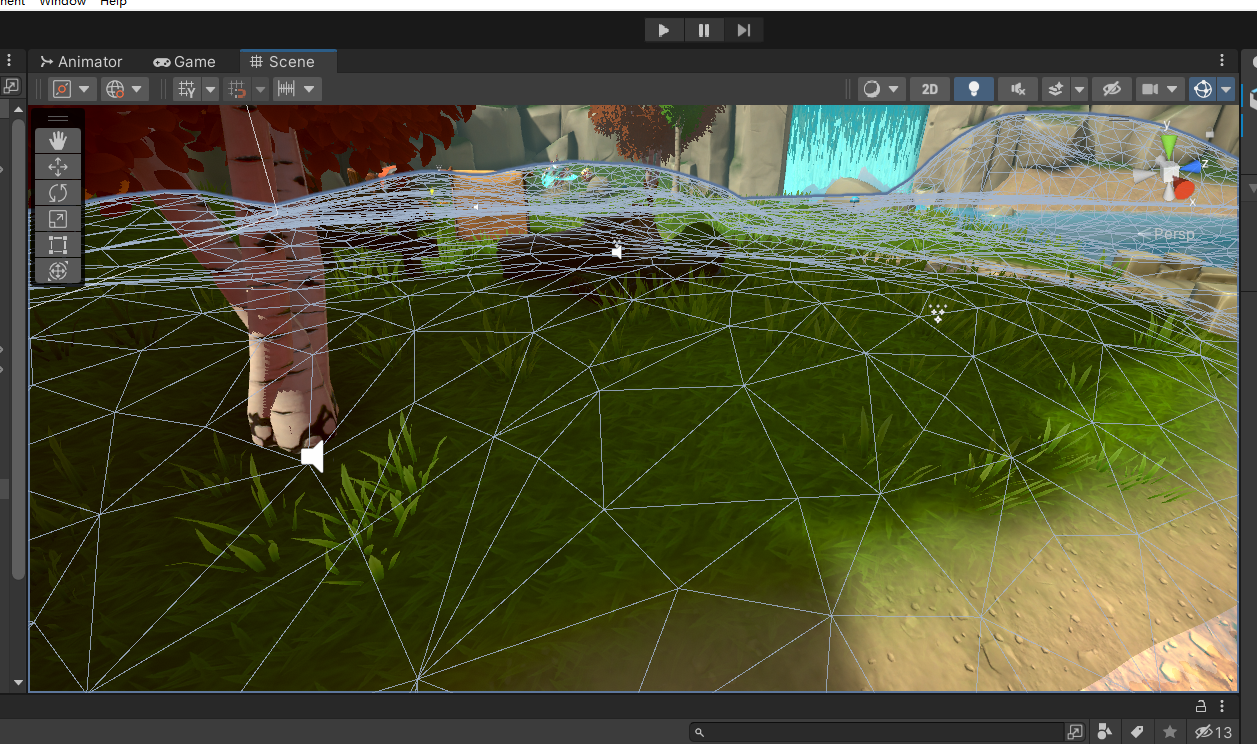Toggle scene audio mute button

[x=1018, y=89]
